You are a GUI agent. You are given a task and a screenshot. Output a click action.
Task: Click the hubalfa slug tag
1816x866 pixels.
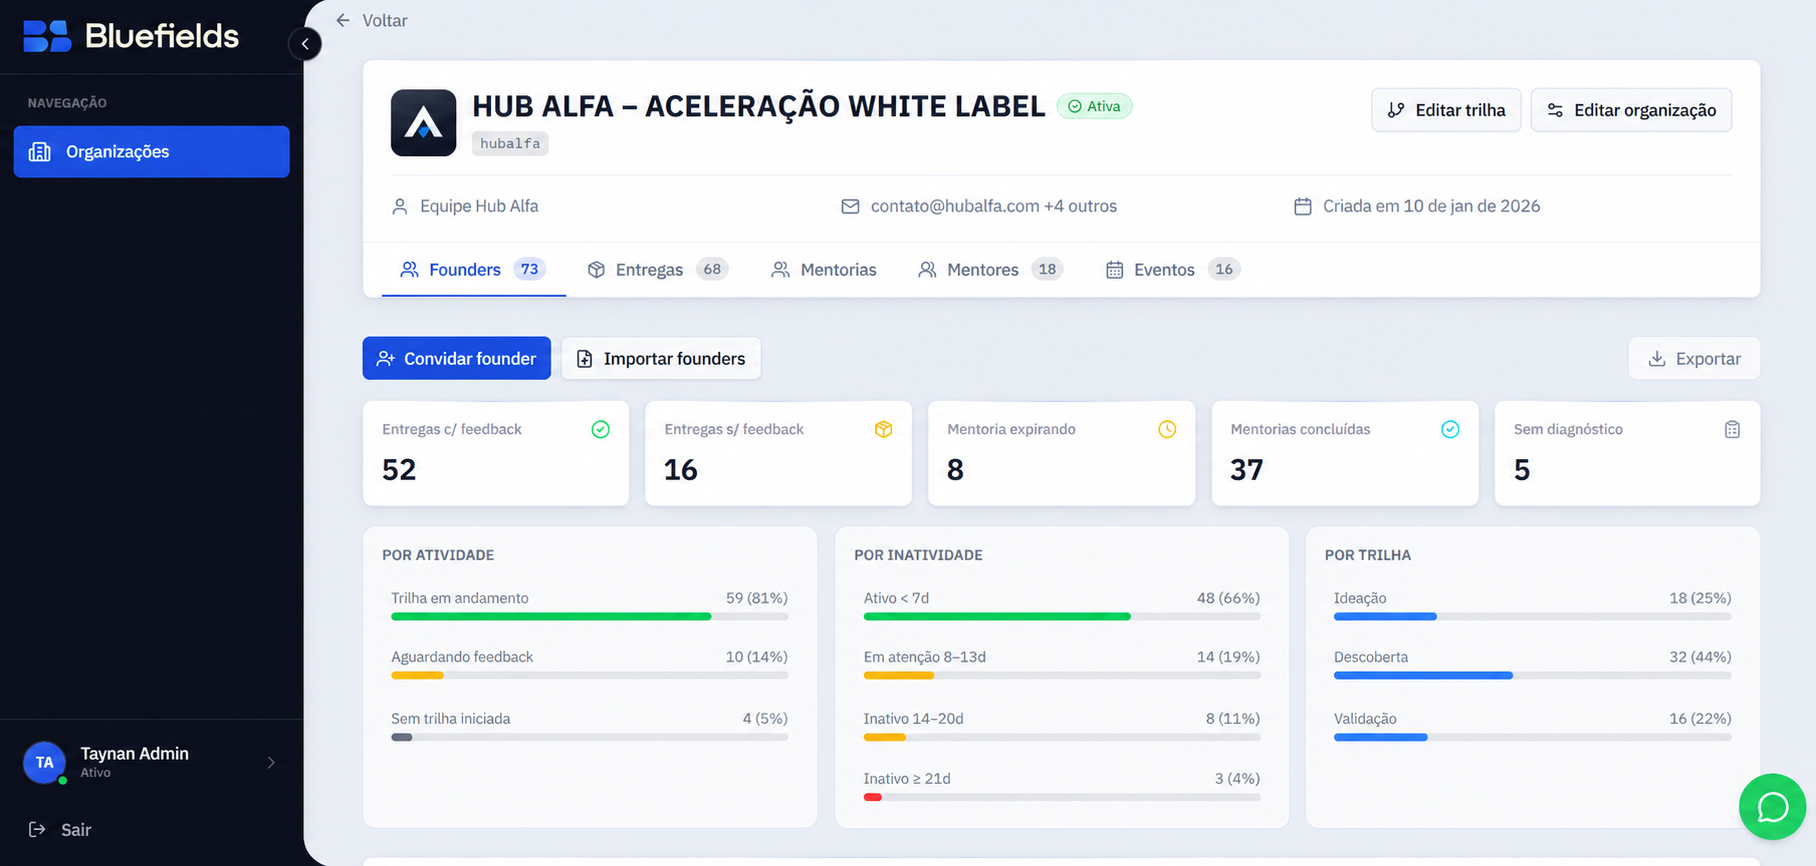click(510, 144)
